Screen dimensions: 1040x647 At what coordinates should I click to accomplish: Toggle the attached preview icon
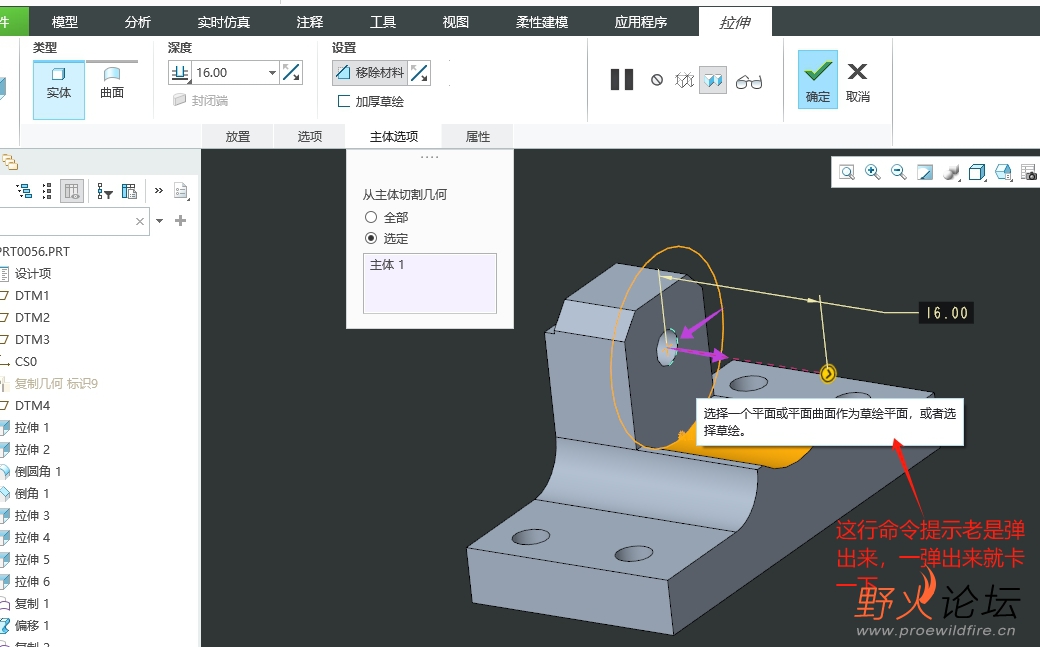(x=713, y=80)
